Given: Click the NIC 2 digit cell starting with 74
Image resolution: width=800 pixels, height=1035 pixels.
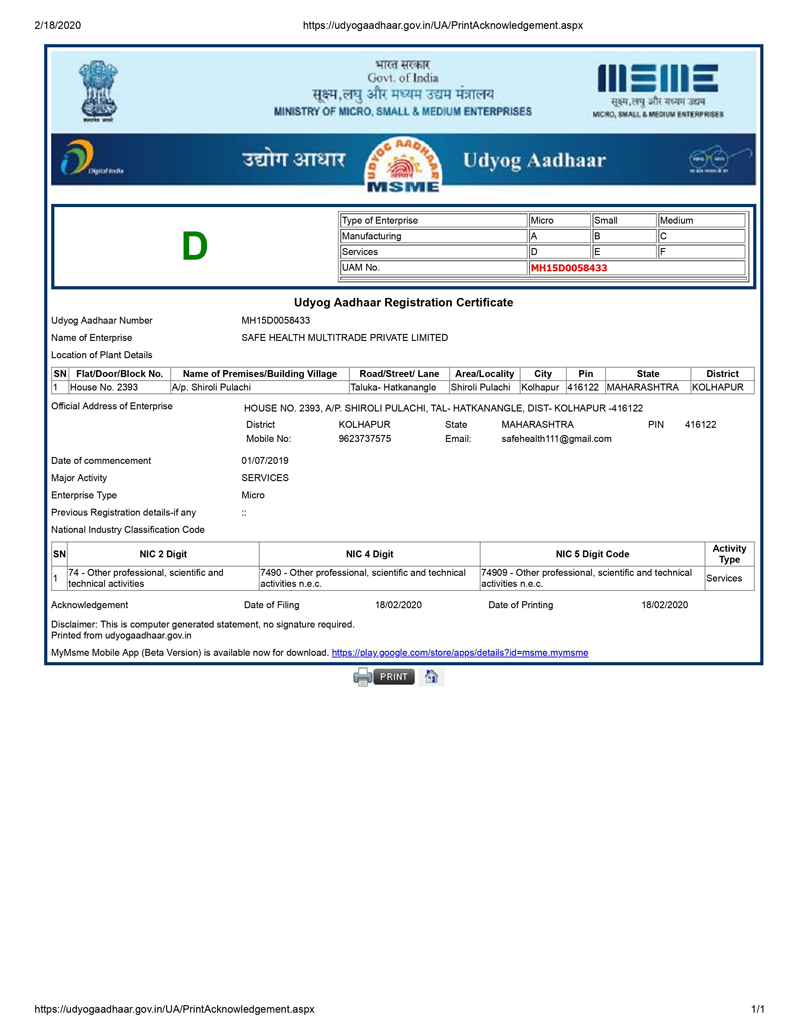Looking at the screenshot, I should [163, 578].
